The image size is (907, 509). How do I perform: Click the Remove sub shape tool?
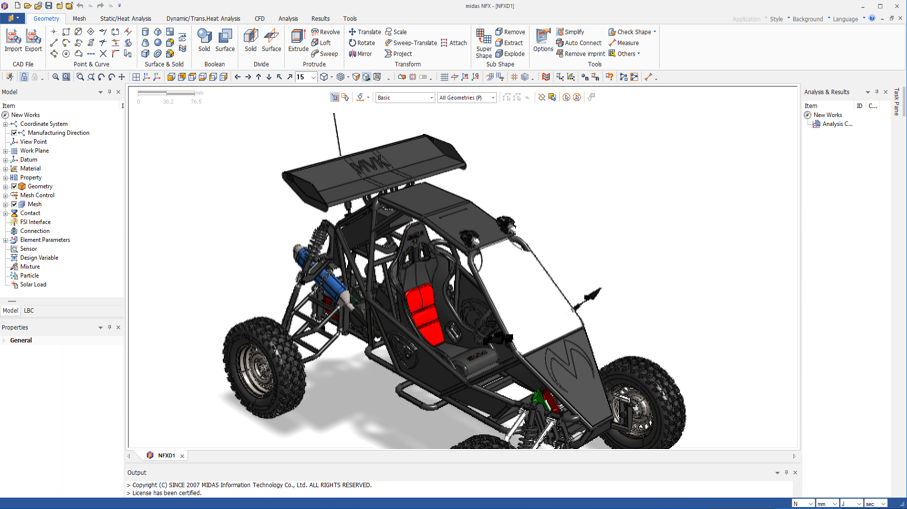[x=510, y=32]
